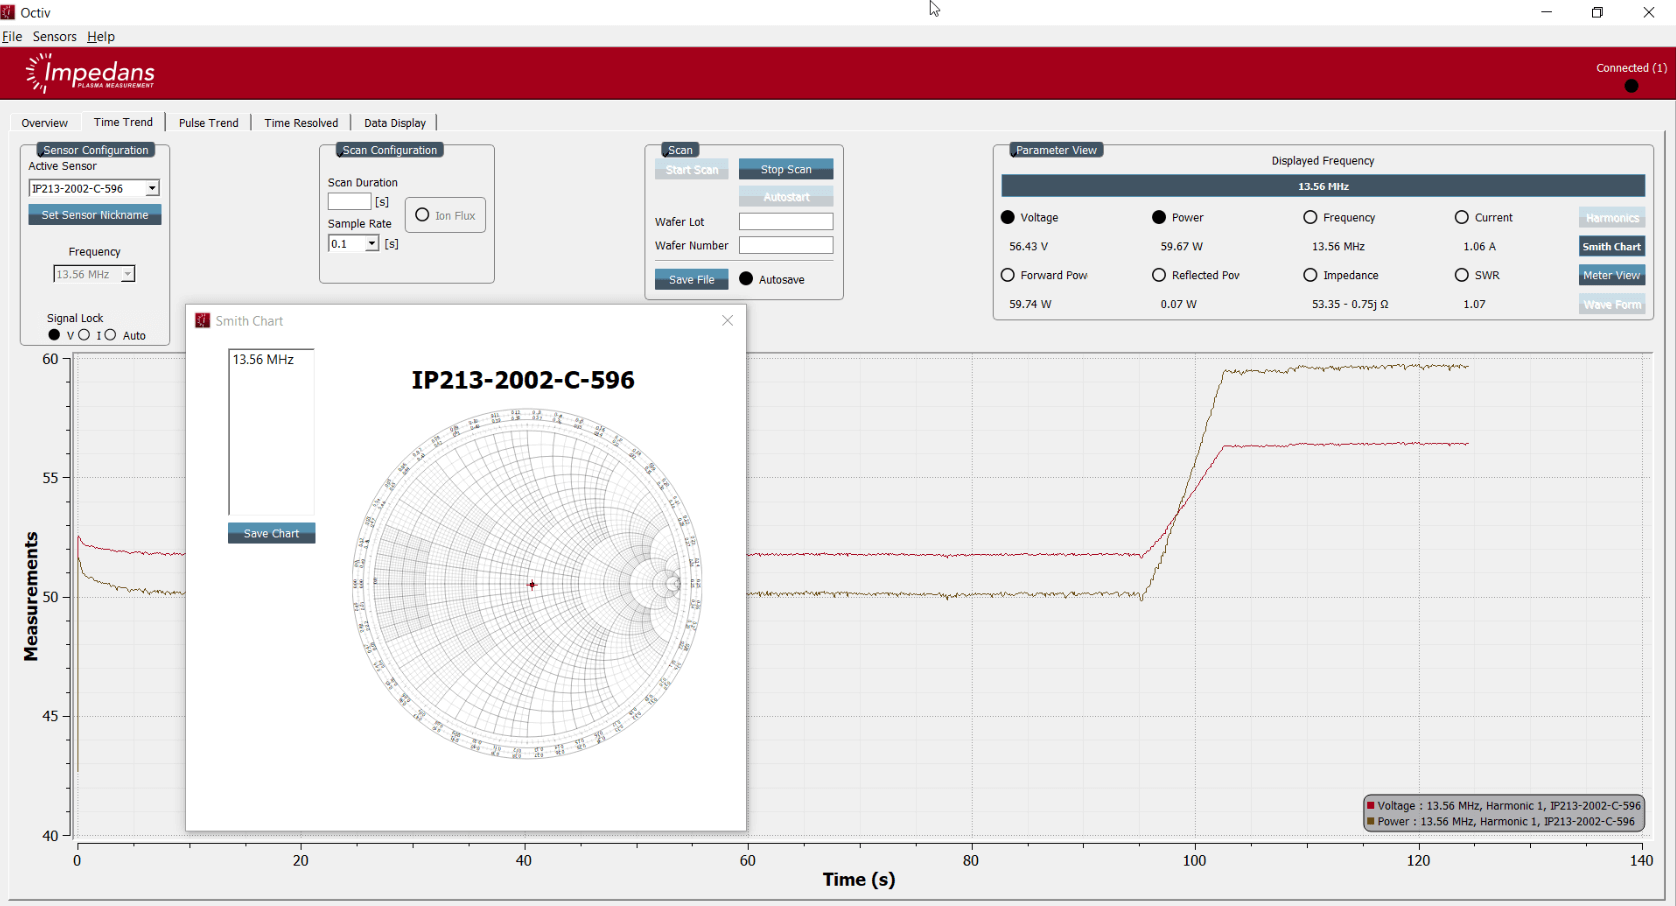Select the Impedance parameter radio button
Viewport: 1676px width, 906px height.
pyautogui.click(x=1310, y=275)
